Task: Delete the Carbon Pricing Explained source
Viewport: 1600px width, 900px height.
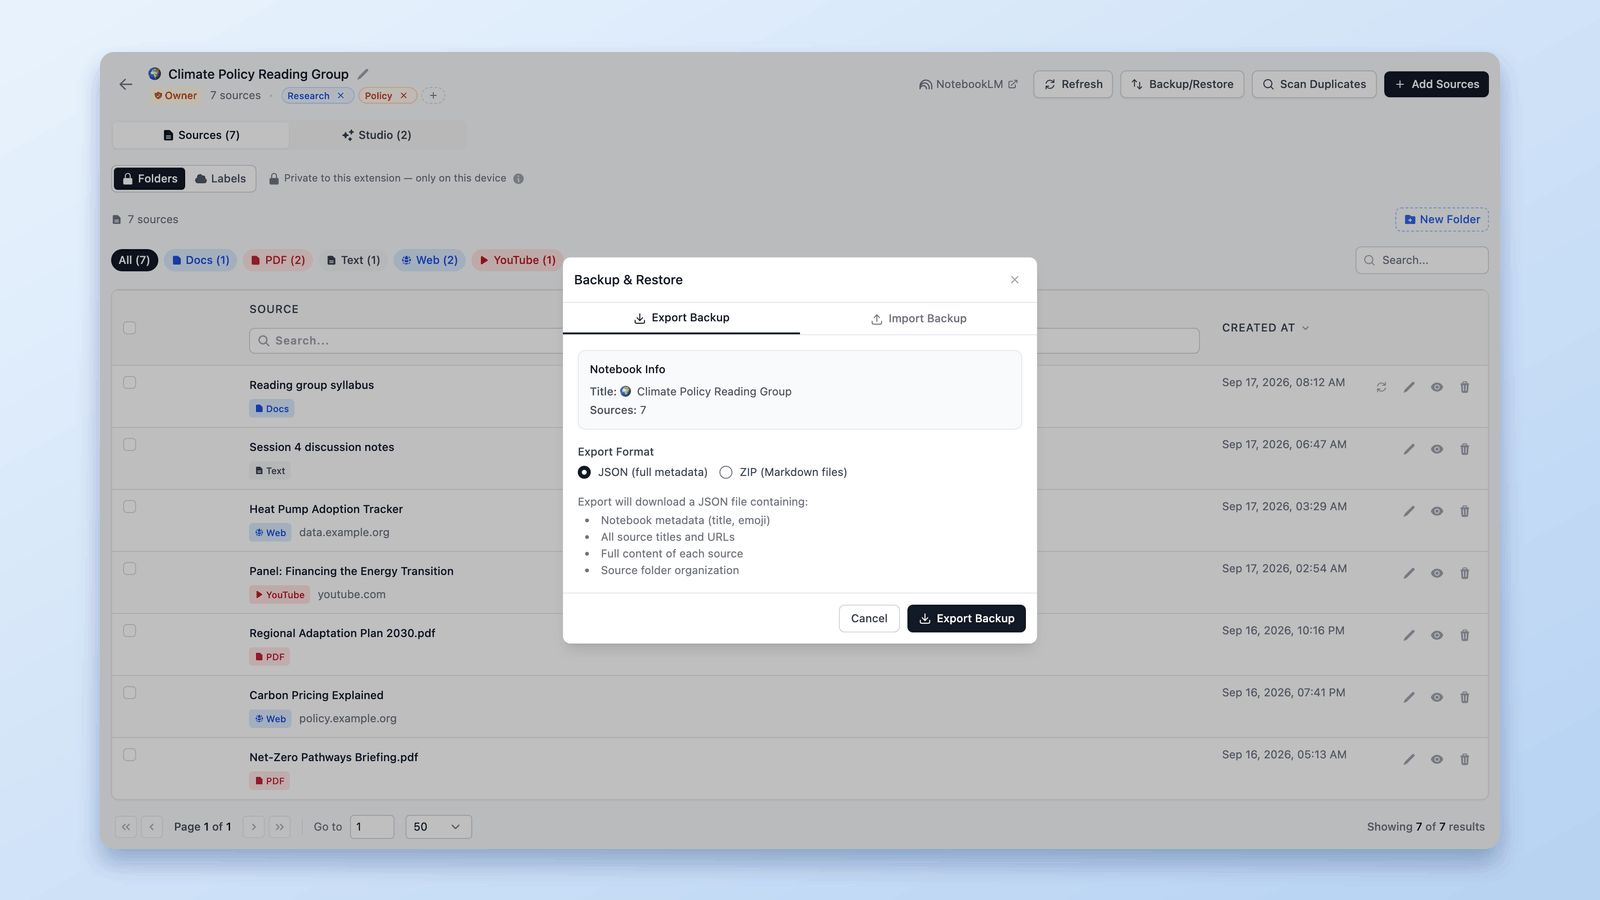Action: click(1465, 697)
